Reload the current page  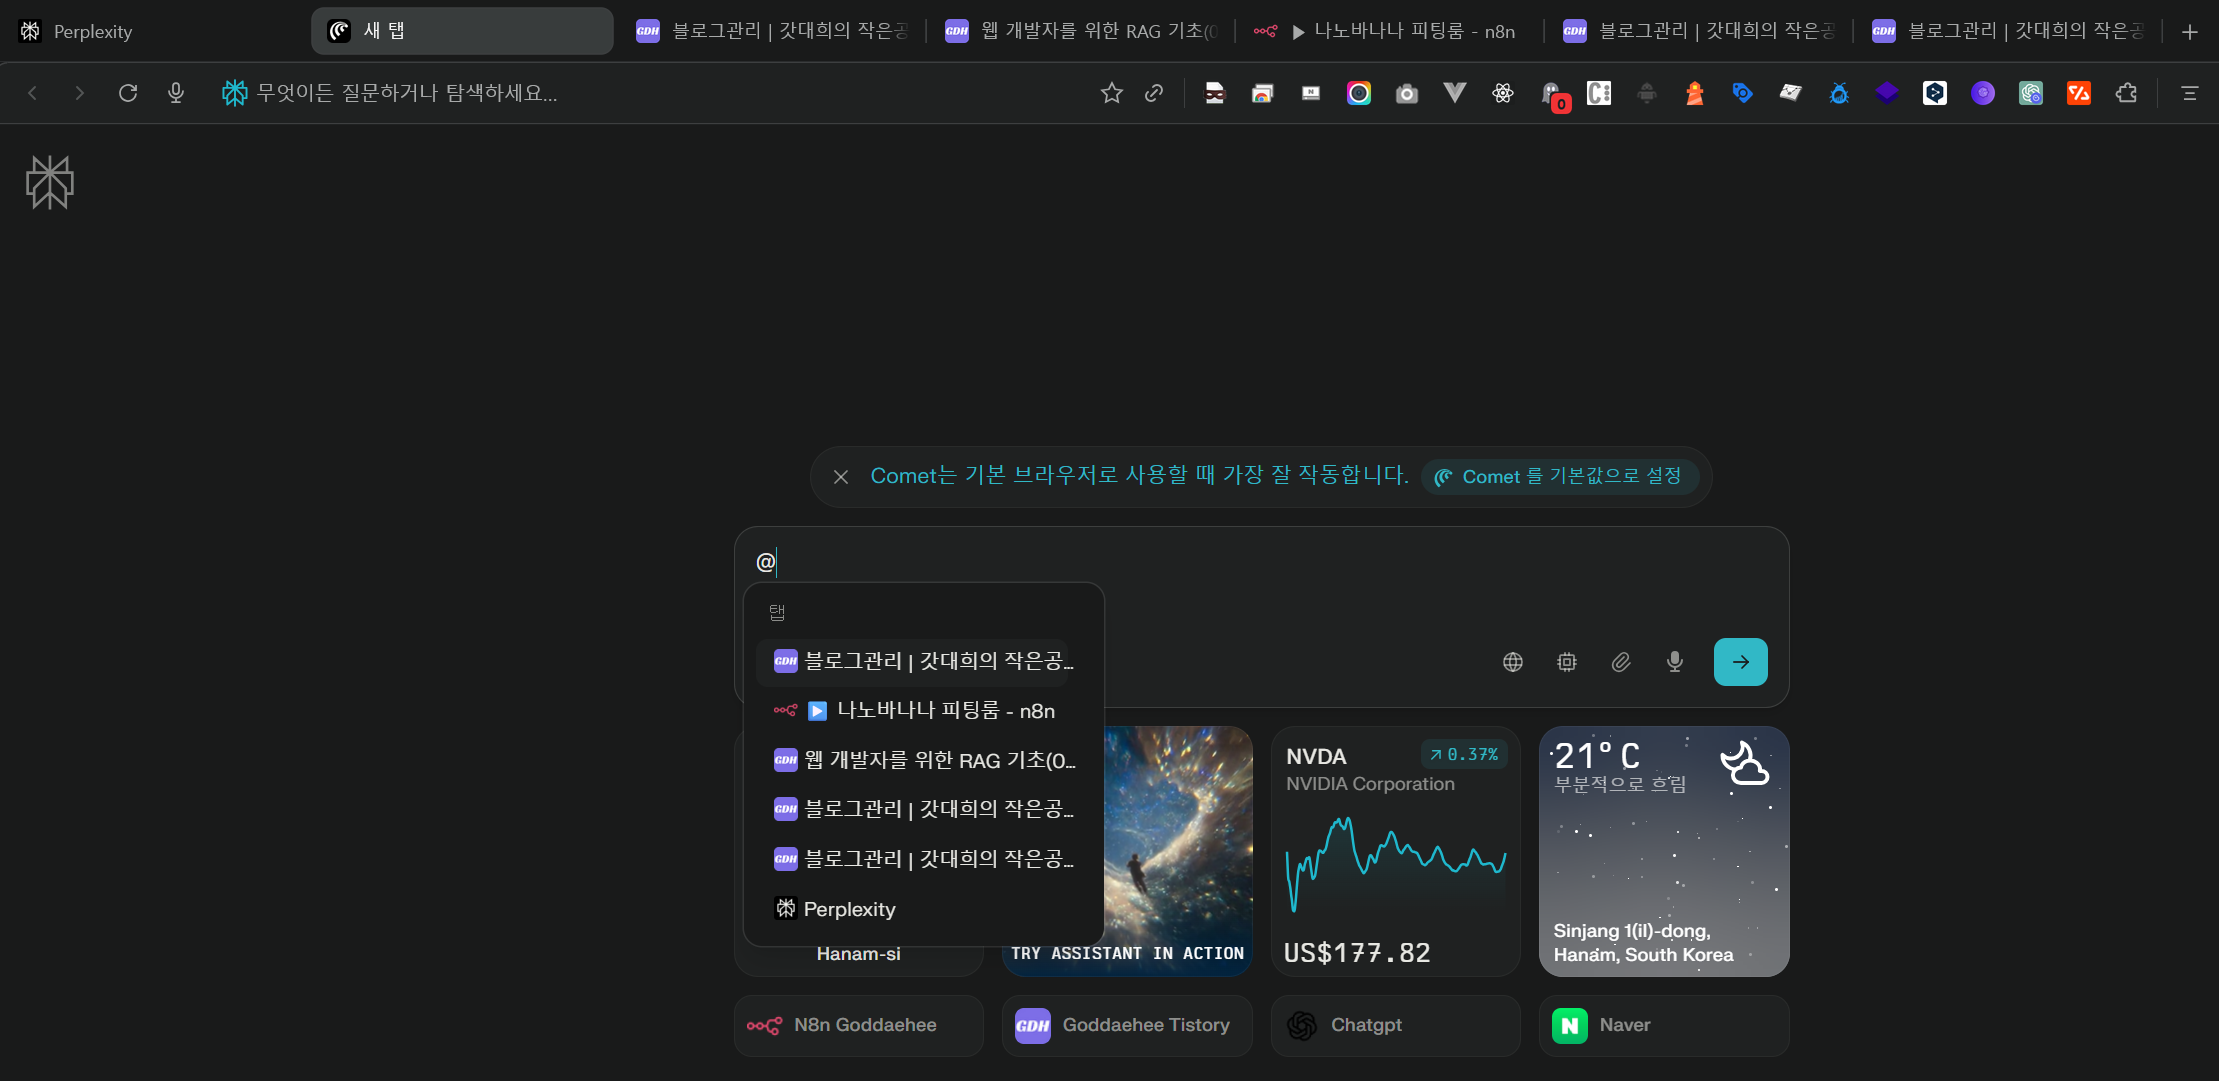(128, 93)
